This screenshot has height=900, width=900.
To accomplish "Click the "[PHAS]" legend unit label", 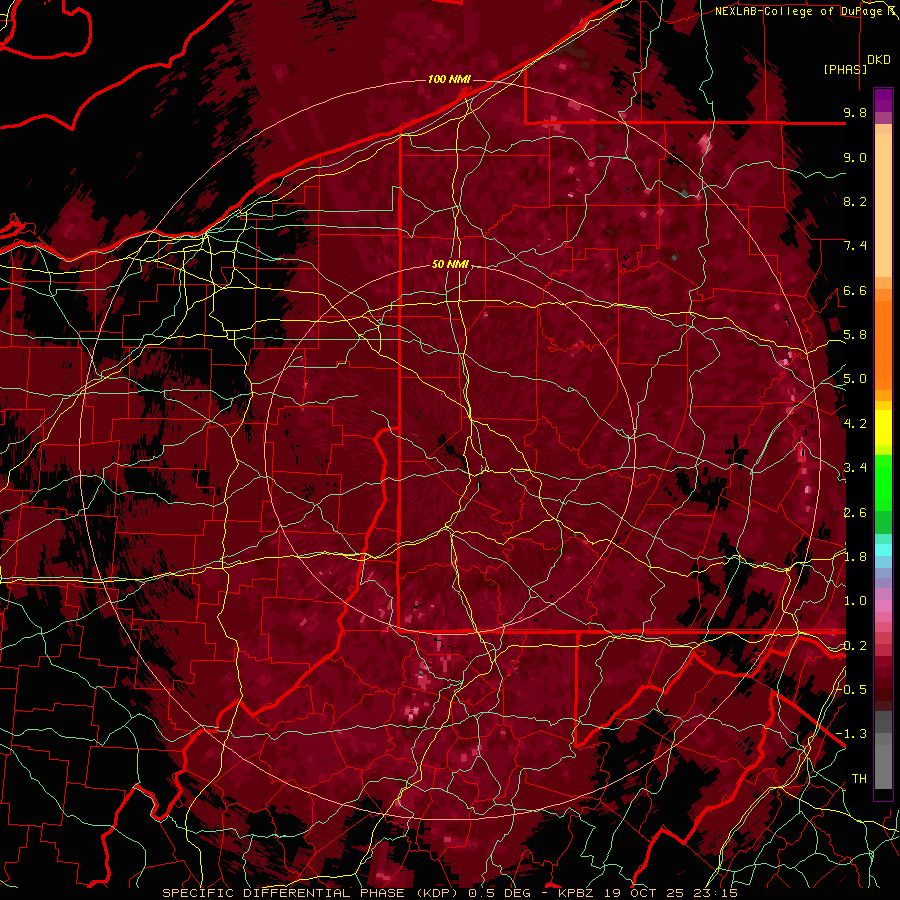I will [x=845, y=69].
